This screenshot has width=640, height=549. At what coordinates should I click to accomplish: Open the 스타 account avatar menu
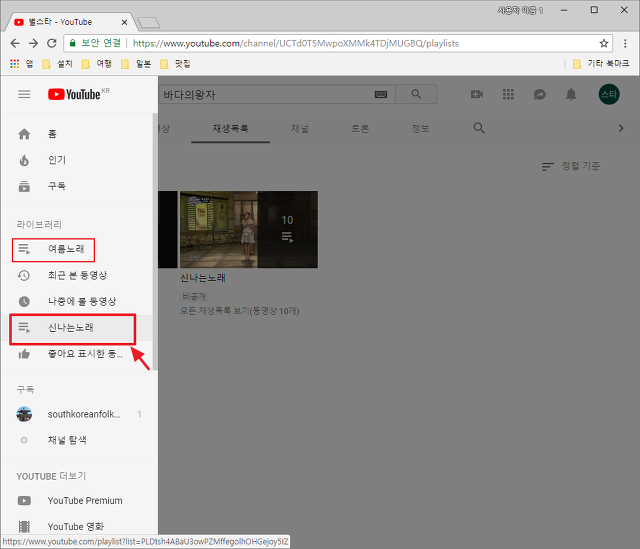click(x=609, y=94)
